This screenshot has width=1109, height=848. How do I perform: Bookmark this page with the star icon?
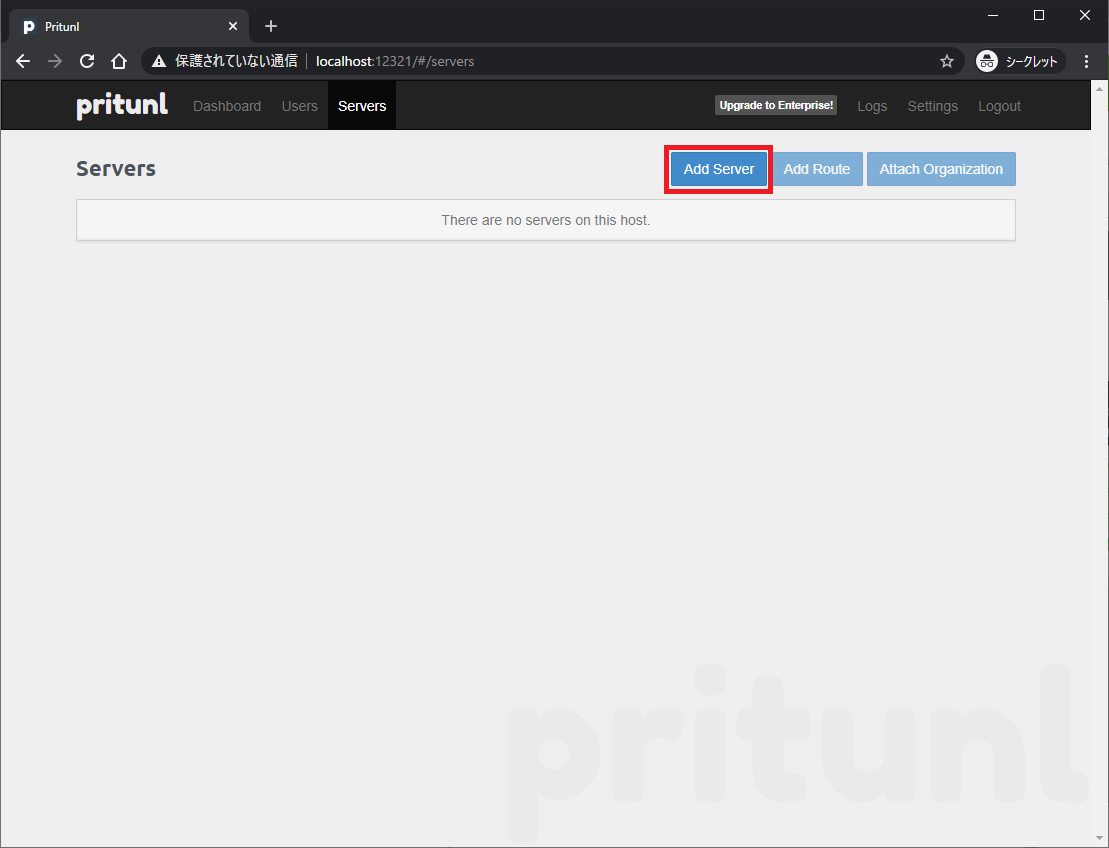pyautogui.click(x=947, y=62)
